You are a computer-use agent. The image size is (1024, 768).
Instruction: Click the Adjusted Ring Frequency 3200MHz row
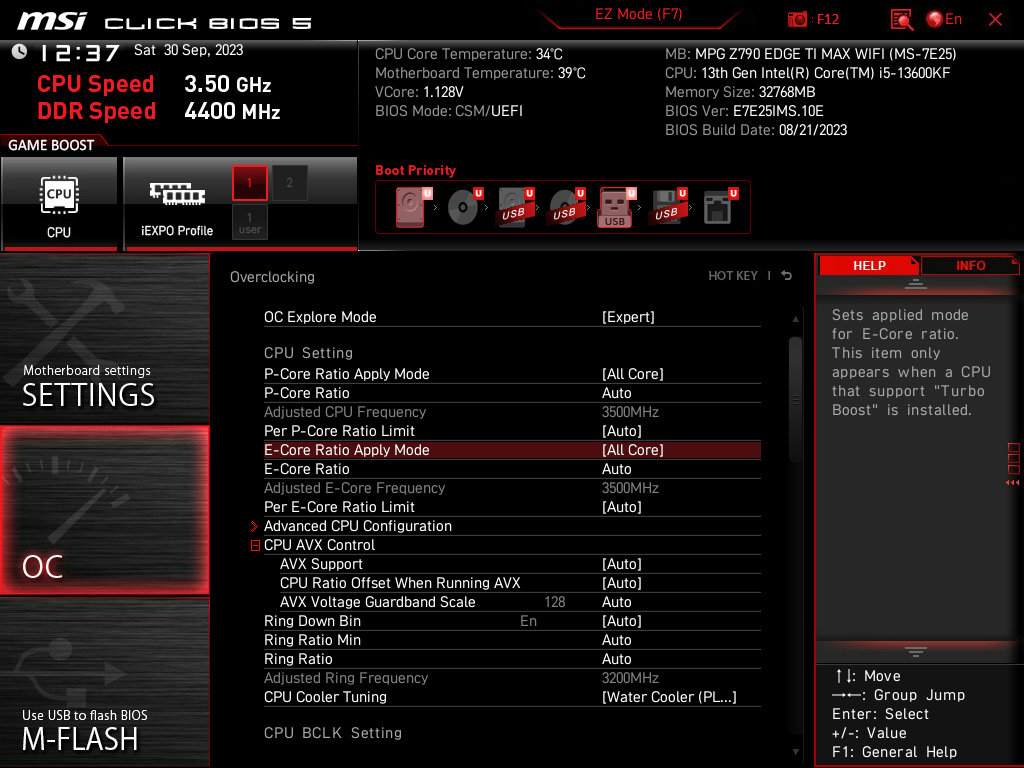[x=512, y=678]
